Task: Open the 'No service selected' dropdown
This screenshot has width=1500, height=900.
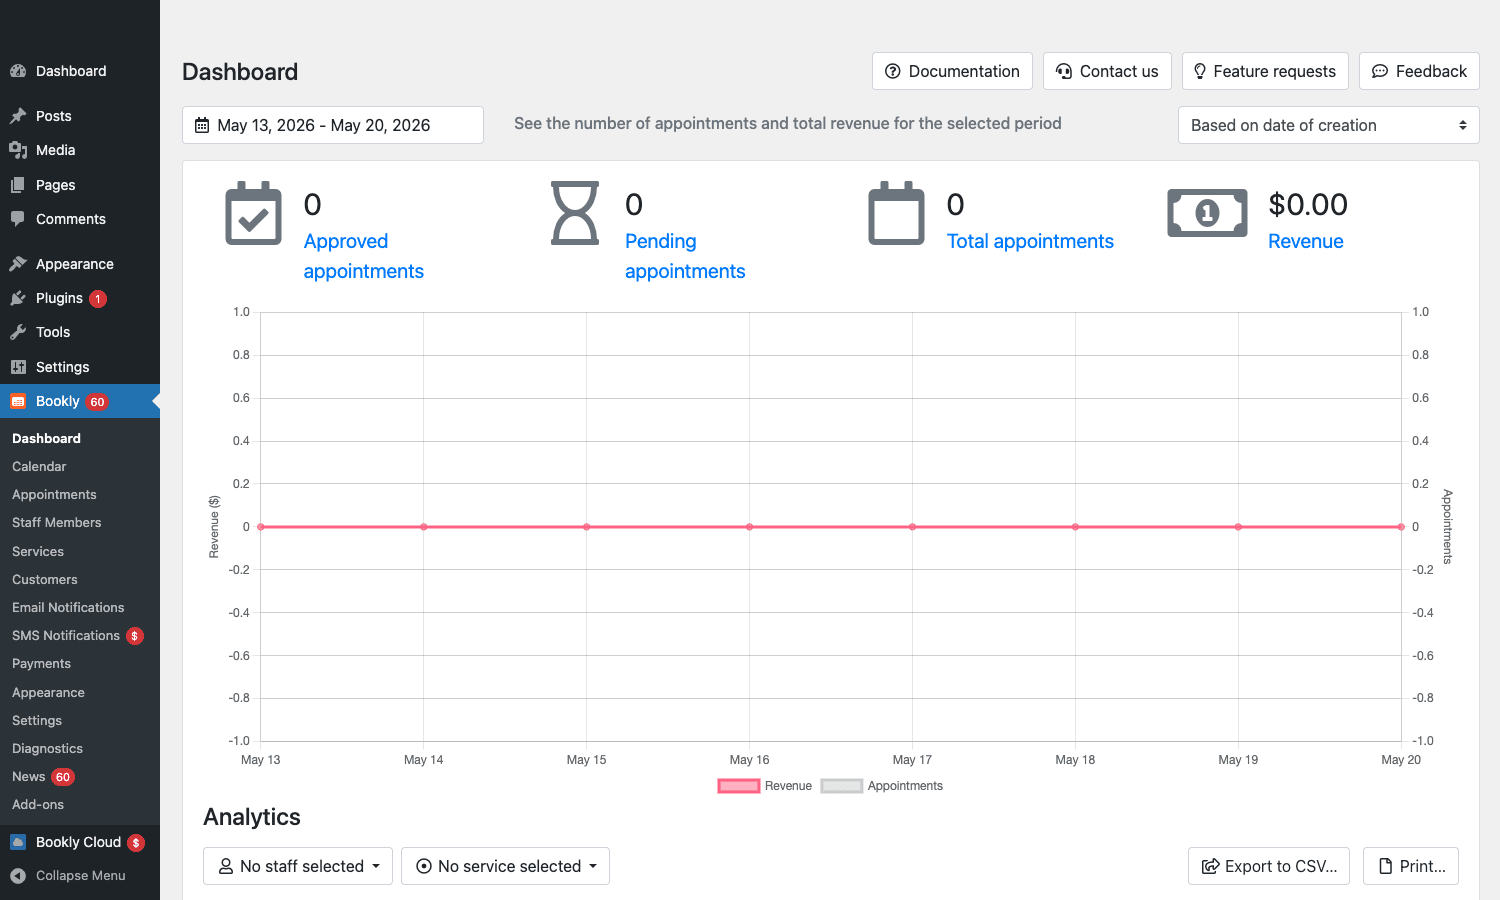Action: 505,866
